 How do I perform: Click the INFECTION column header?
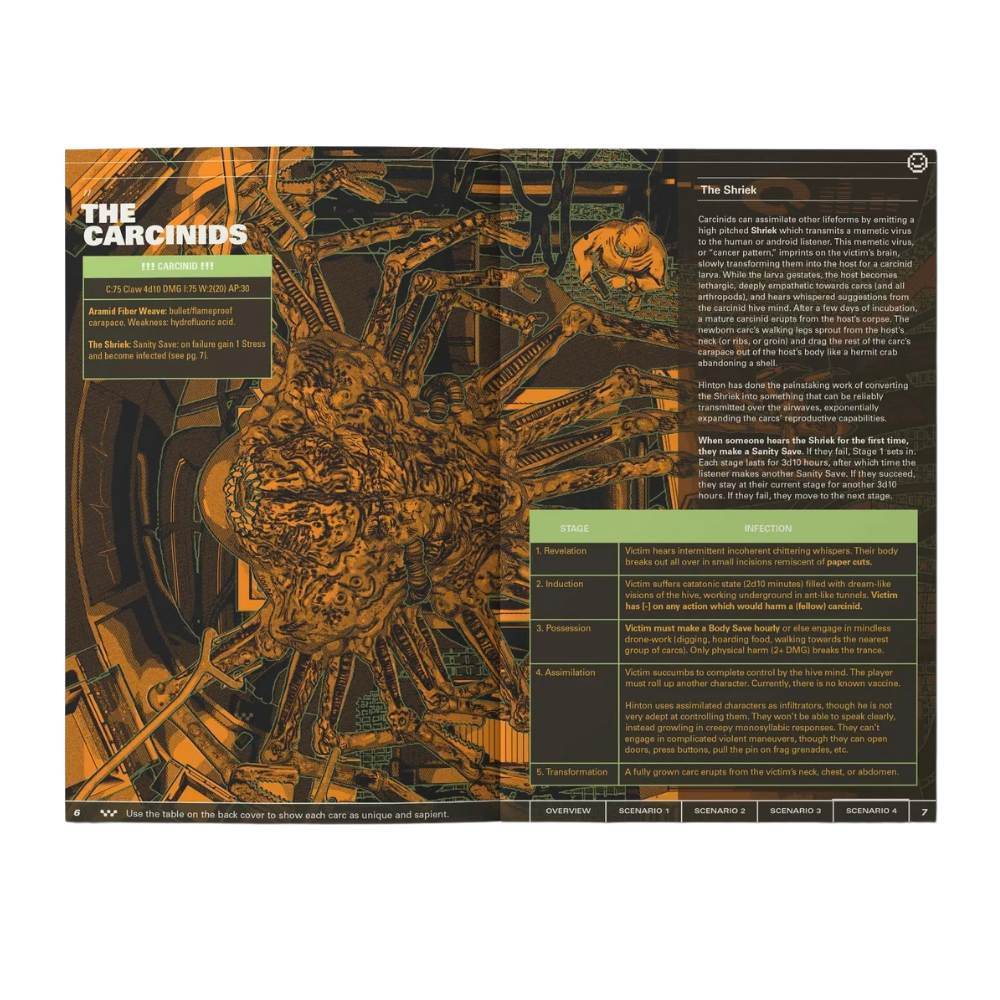click(x=768, y=529)
